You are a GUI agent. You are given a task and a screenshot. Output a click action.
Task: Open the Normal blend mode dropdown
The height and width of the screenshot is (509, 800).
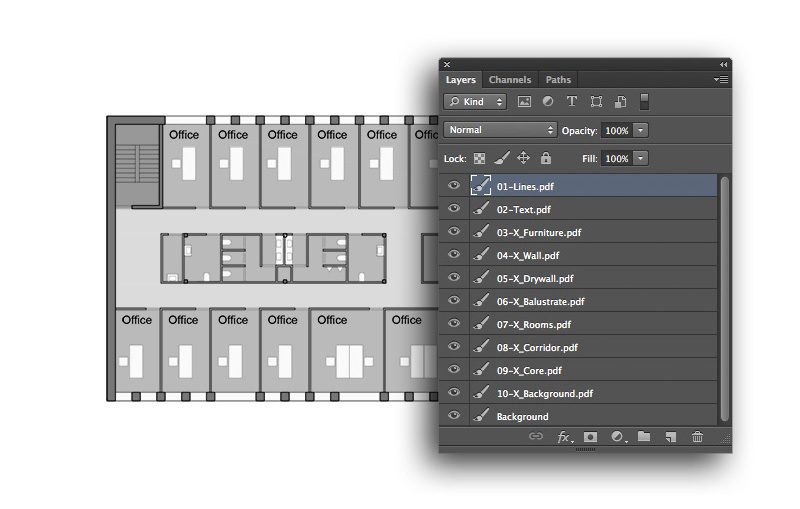tap(502, 130)
